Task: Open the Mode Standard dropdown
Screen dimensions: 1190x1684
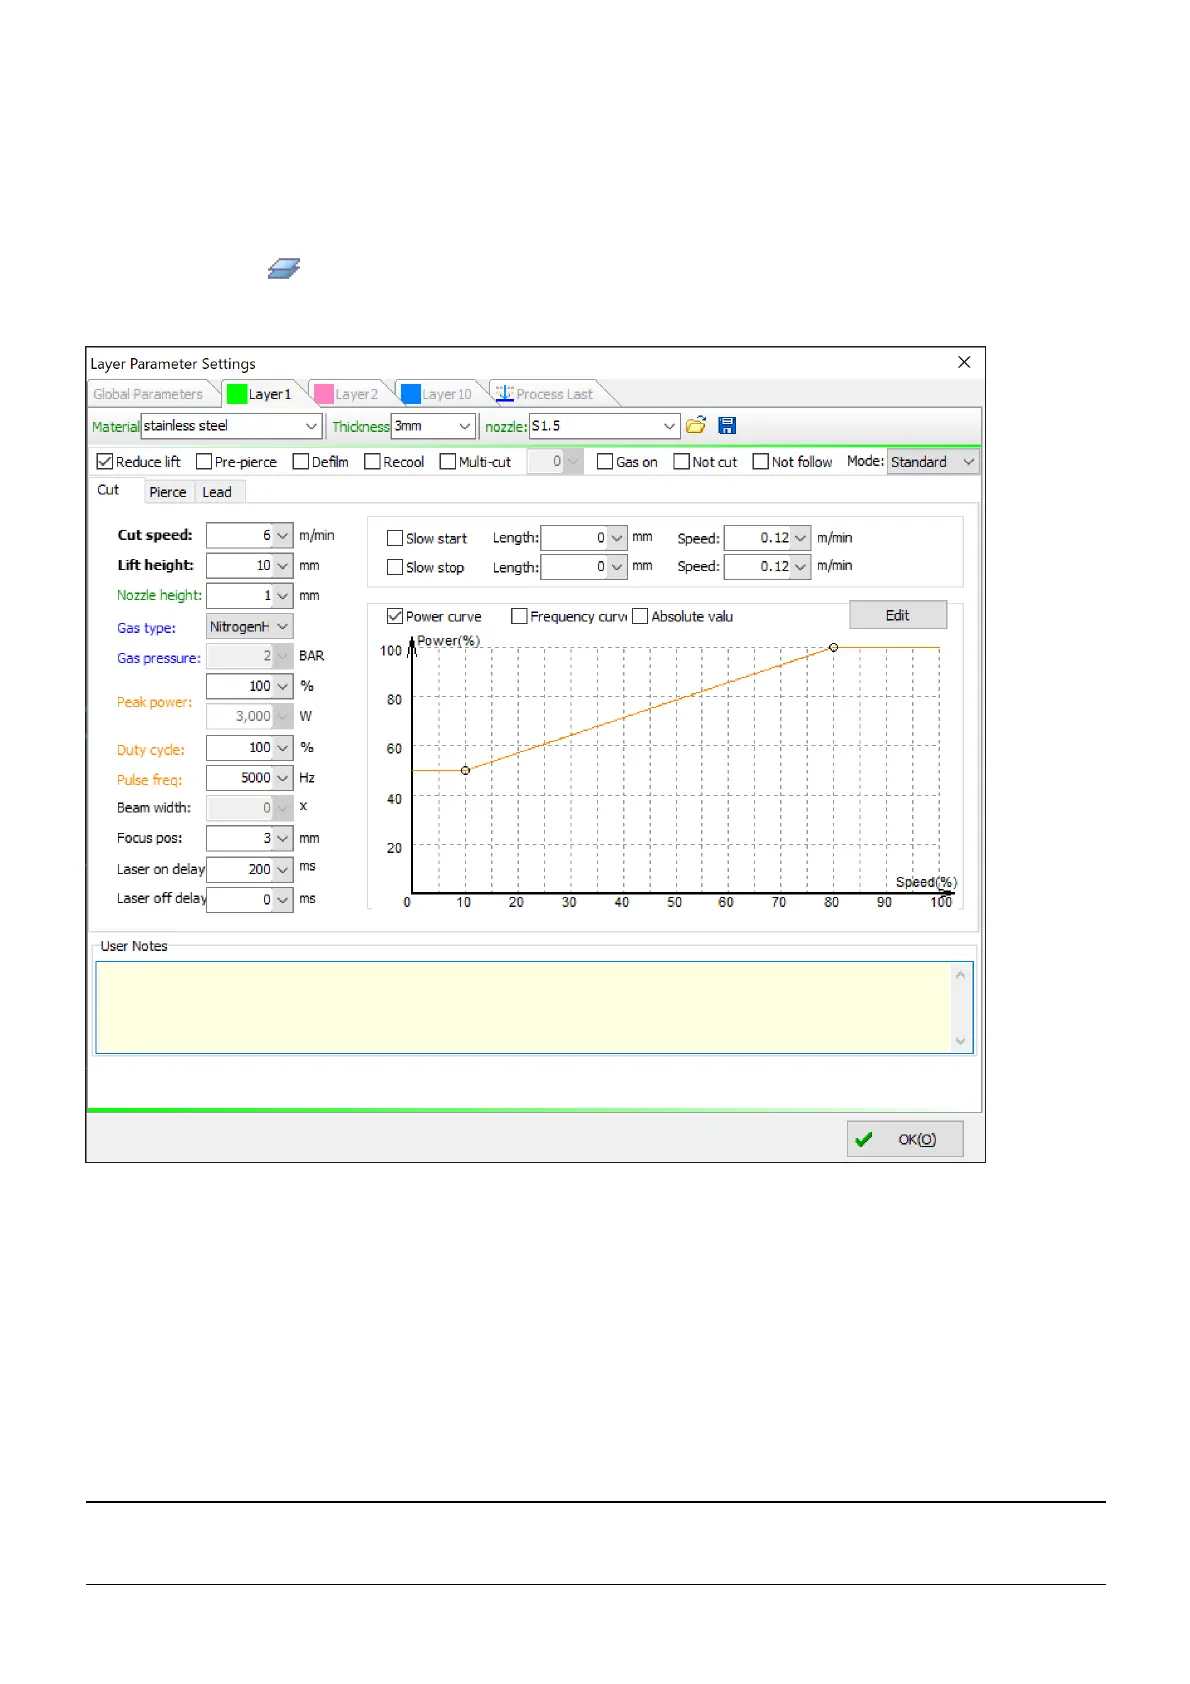Action: point(968,462)
